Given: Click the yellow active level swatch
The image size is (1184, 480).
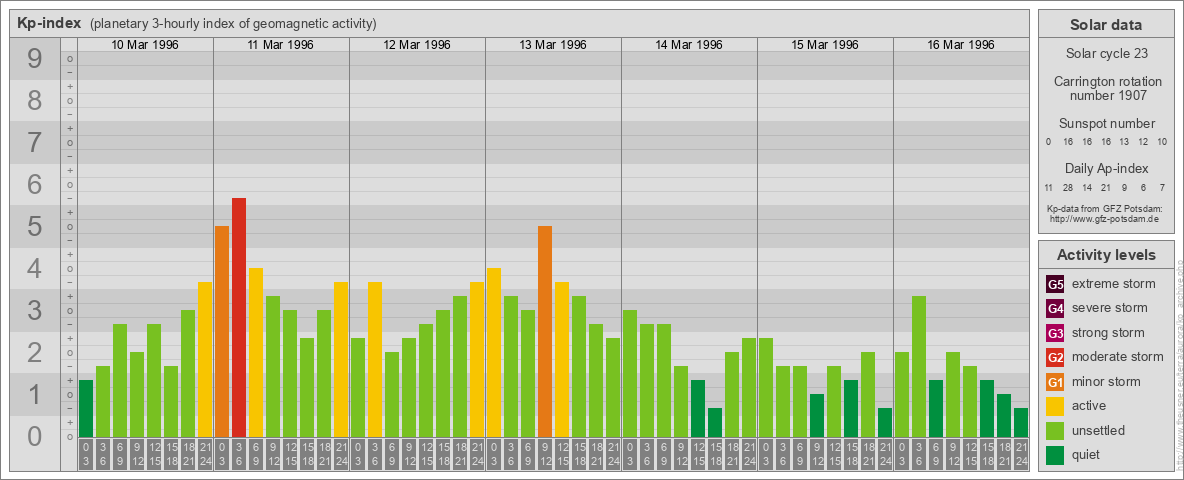Looking at the screenshot, I should tap(1055, 406).
